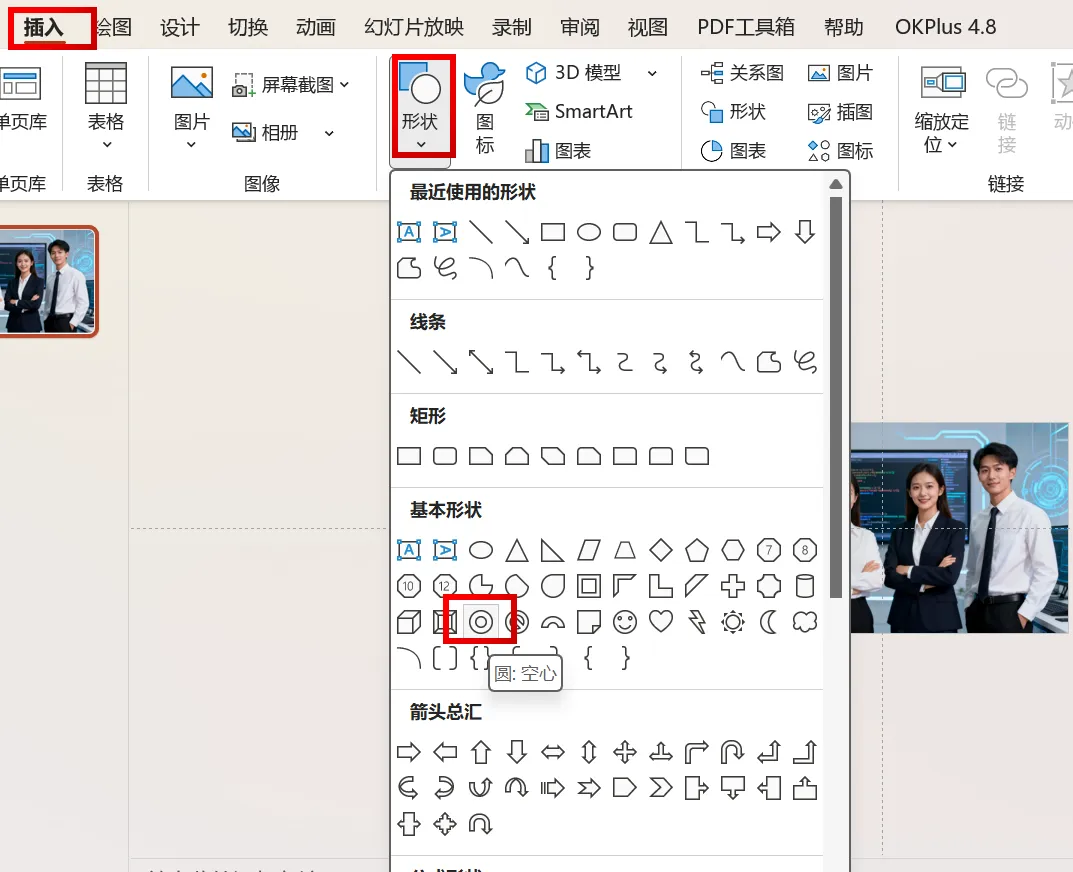This screenshot has width=1073, height=872.
Task: Pick the up arrow in 箭头总汇
Action: [480, 752]
